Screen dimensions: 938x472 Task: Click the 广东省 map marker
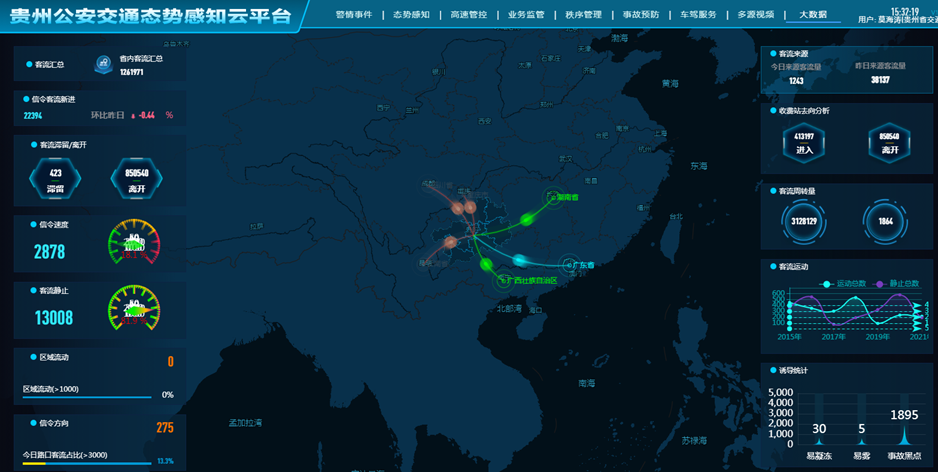[573, 265]
